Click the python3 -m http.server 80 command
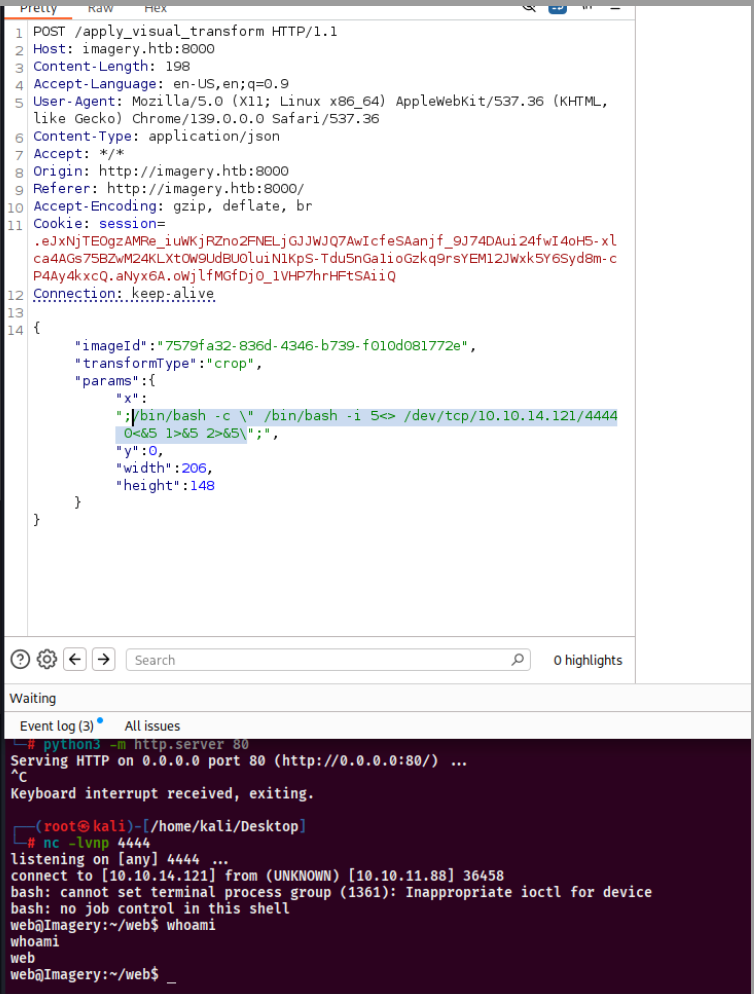Viewport: 754px width, 994px height. [x=146, y=744]
